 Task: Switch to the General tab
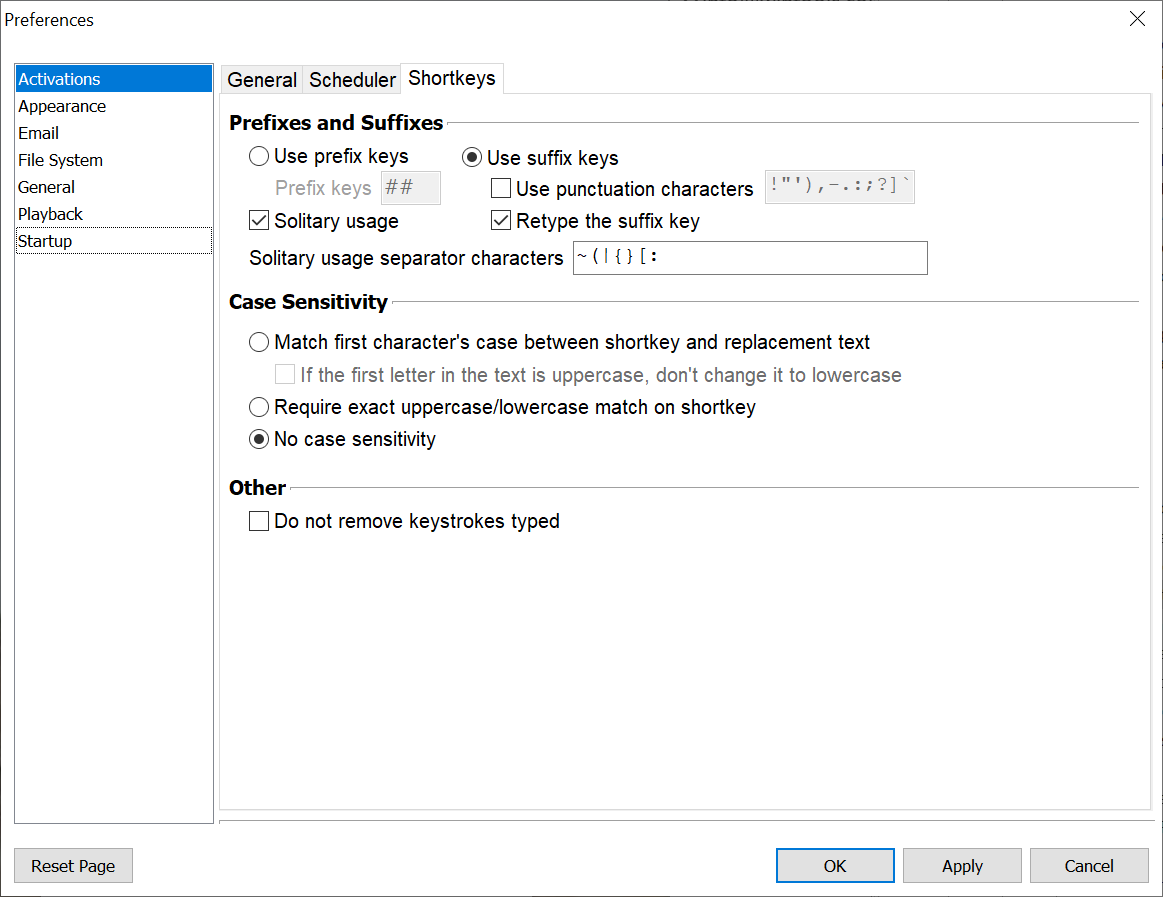[x=262, y=80]
